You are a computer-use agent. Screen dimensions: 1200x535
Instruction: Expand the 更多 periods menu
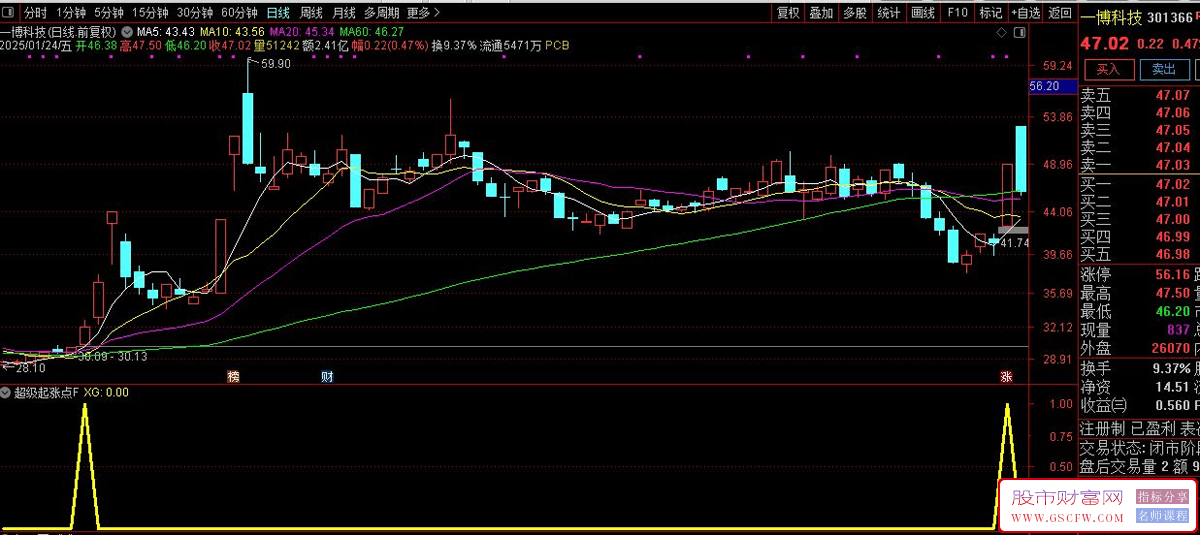coord(422,13)
